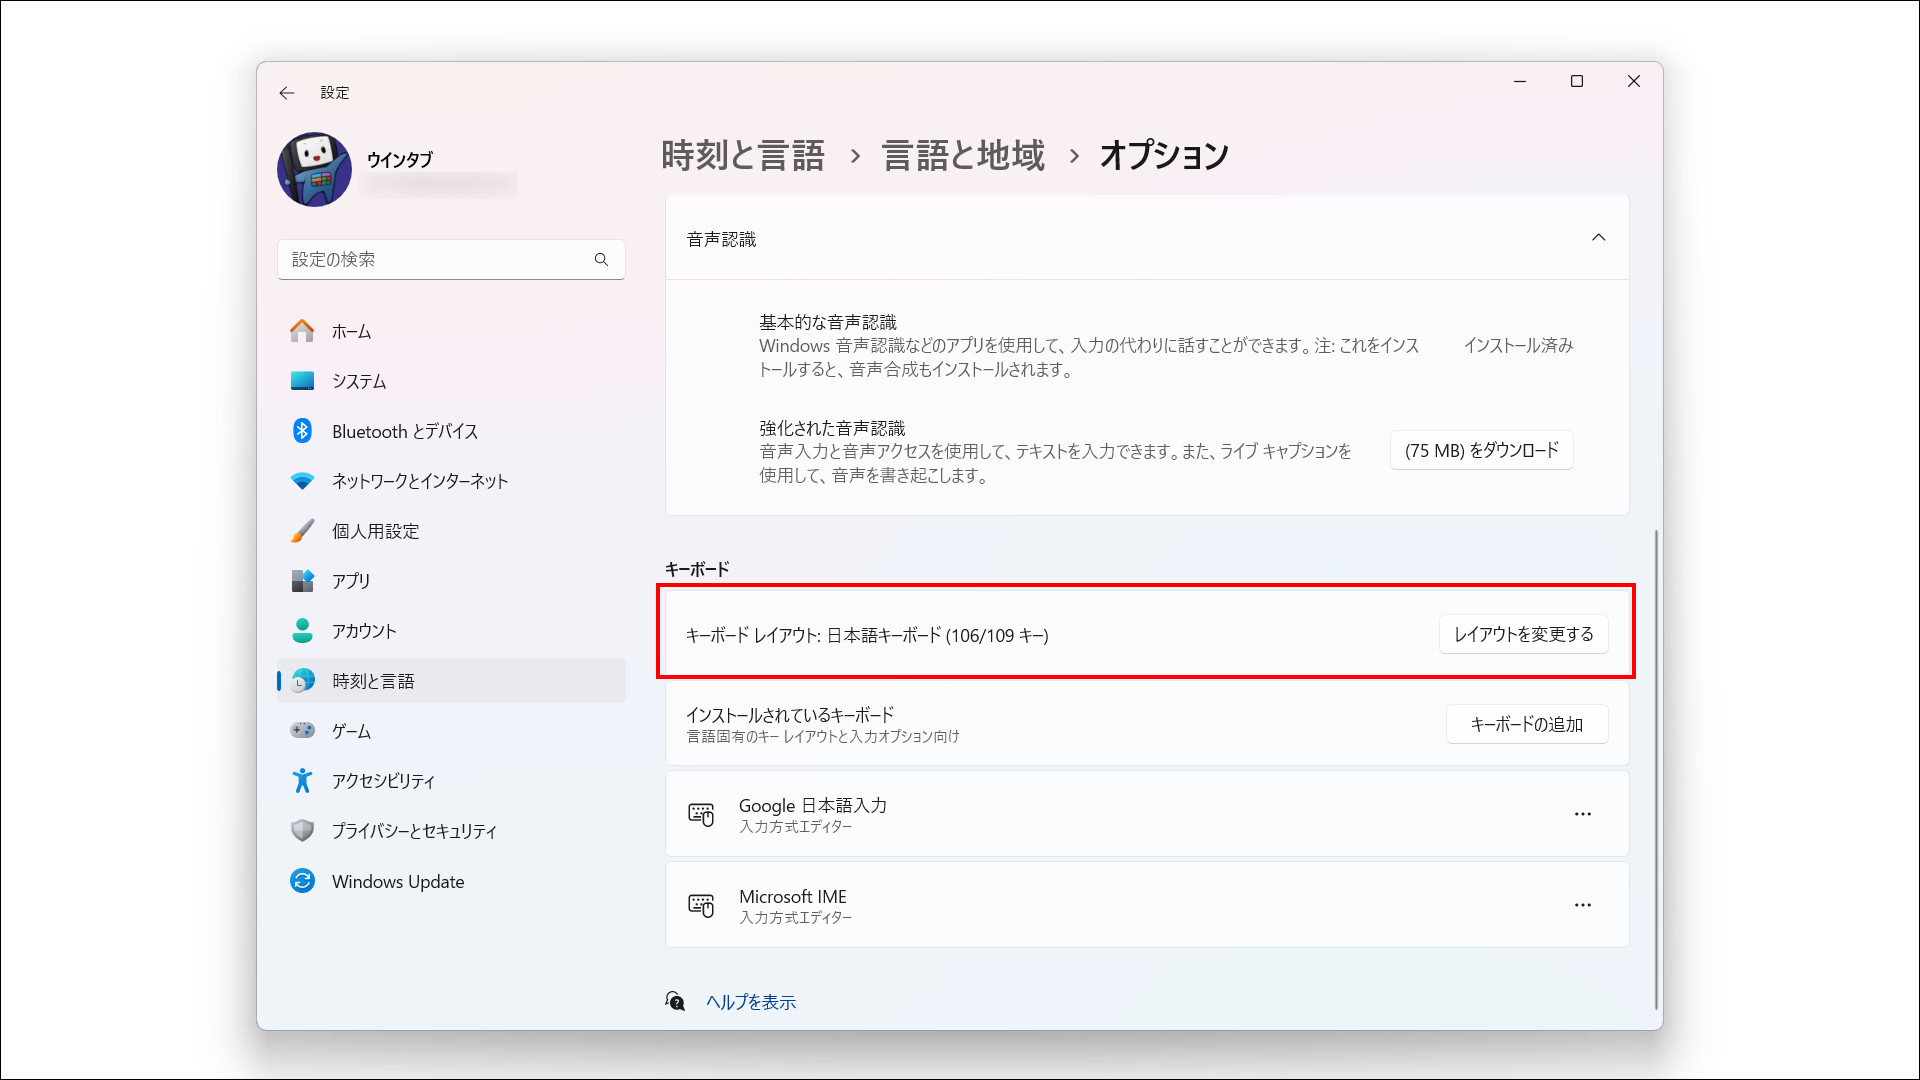Click the アカウント sidebar icon
Image resolution: width=1920 pixels, height=1080 pixels.
pyautogui.click(x=302, y=631)
